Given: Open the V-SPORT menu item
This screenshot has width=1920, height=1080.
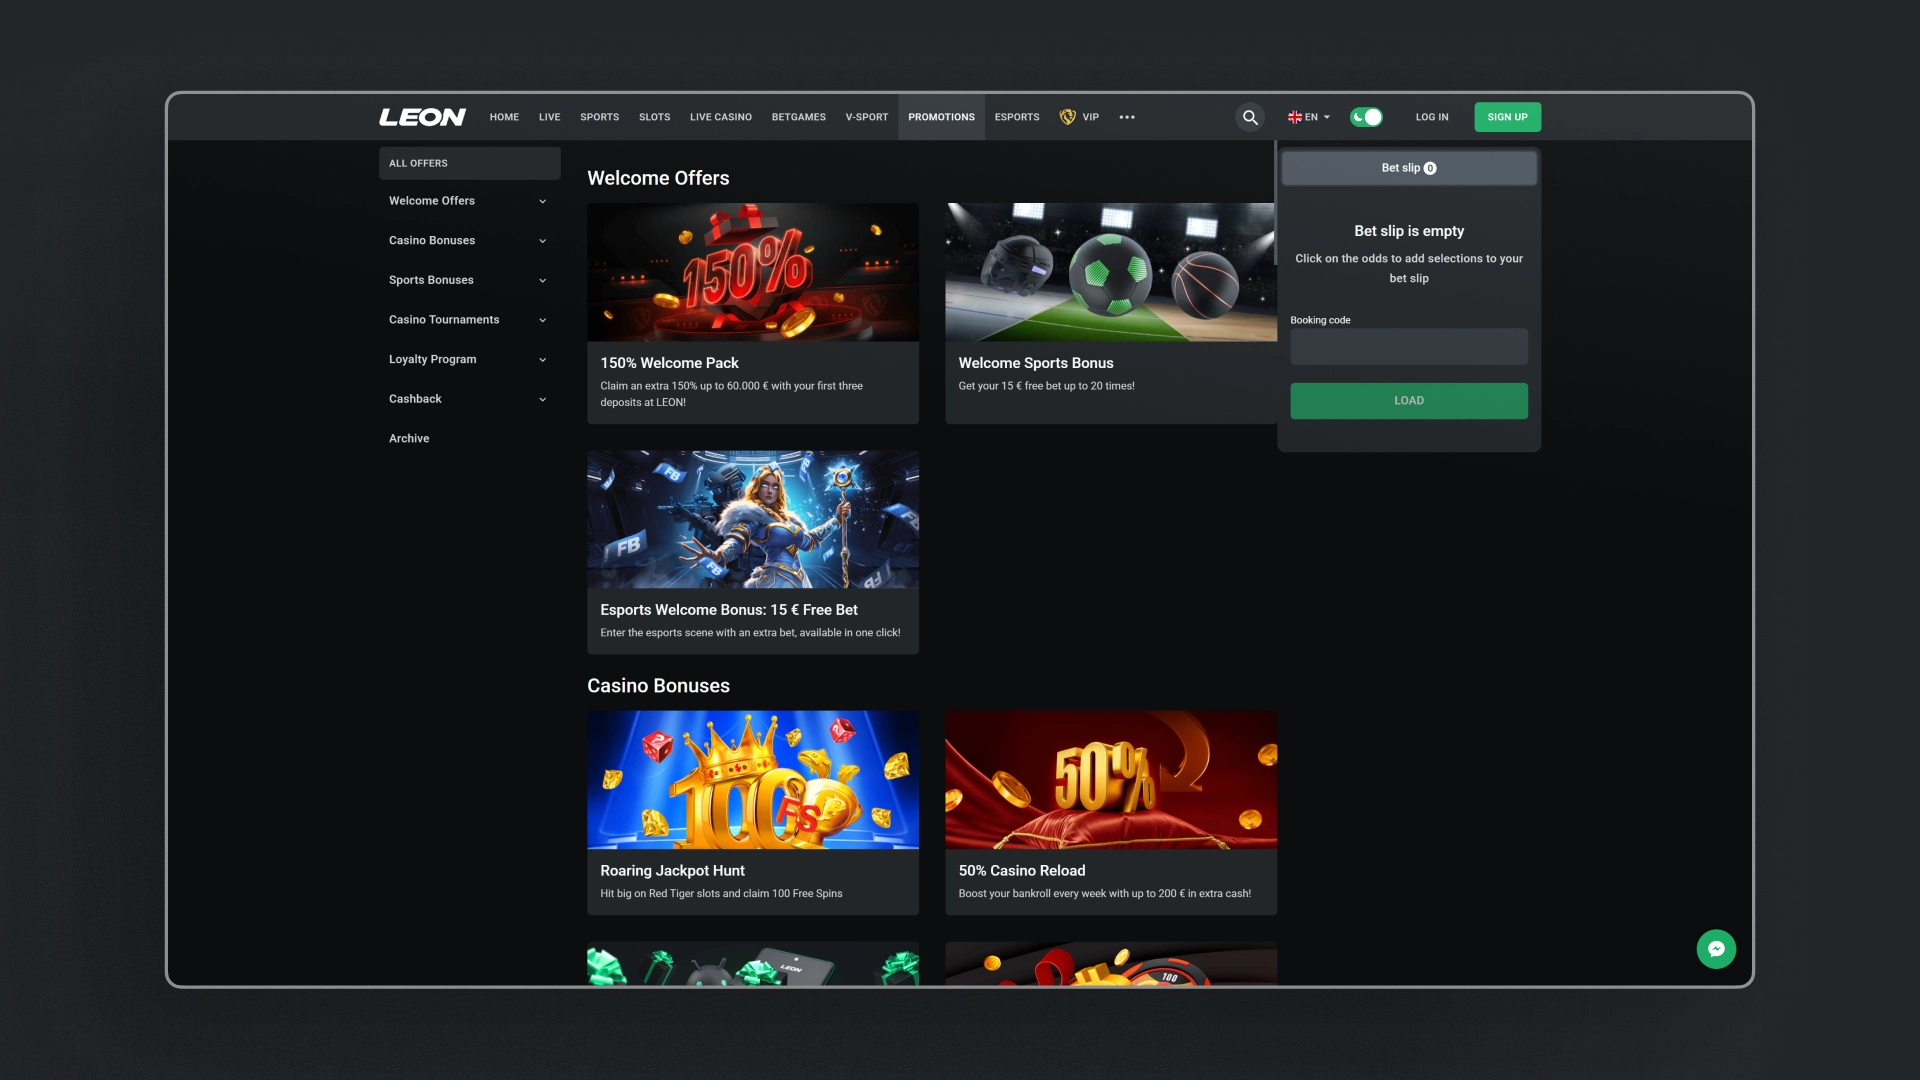Looking at the screenshot, I should point(866,117).
